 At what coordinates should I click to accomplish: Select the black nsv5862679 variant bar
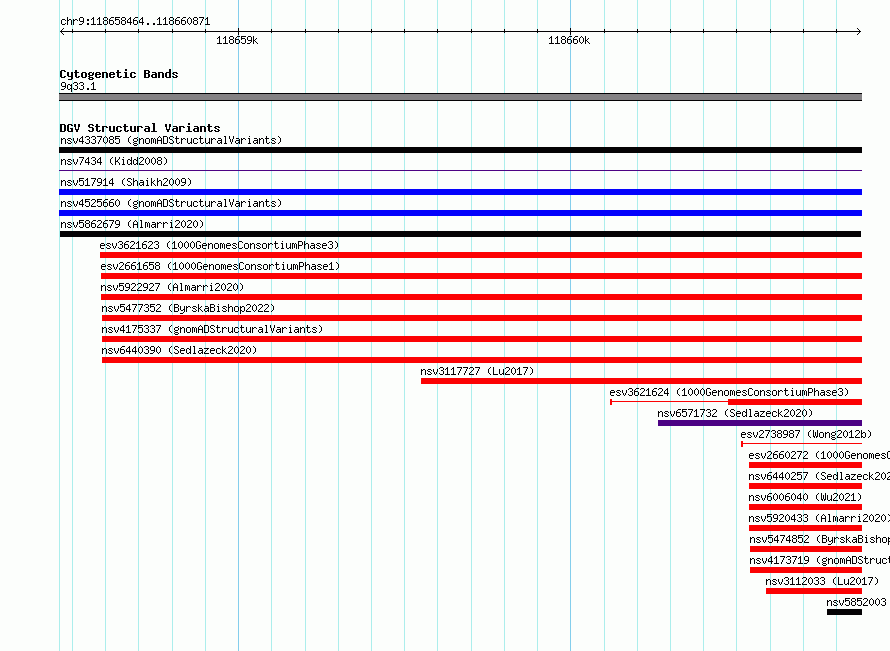point(460,234)
